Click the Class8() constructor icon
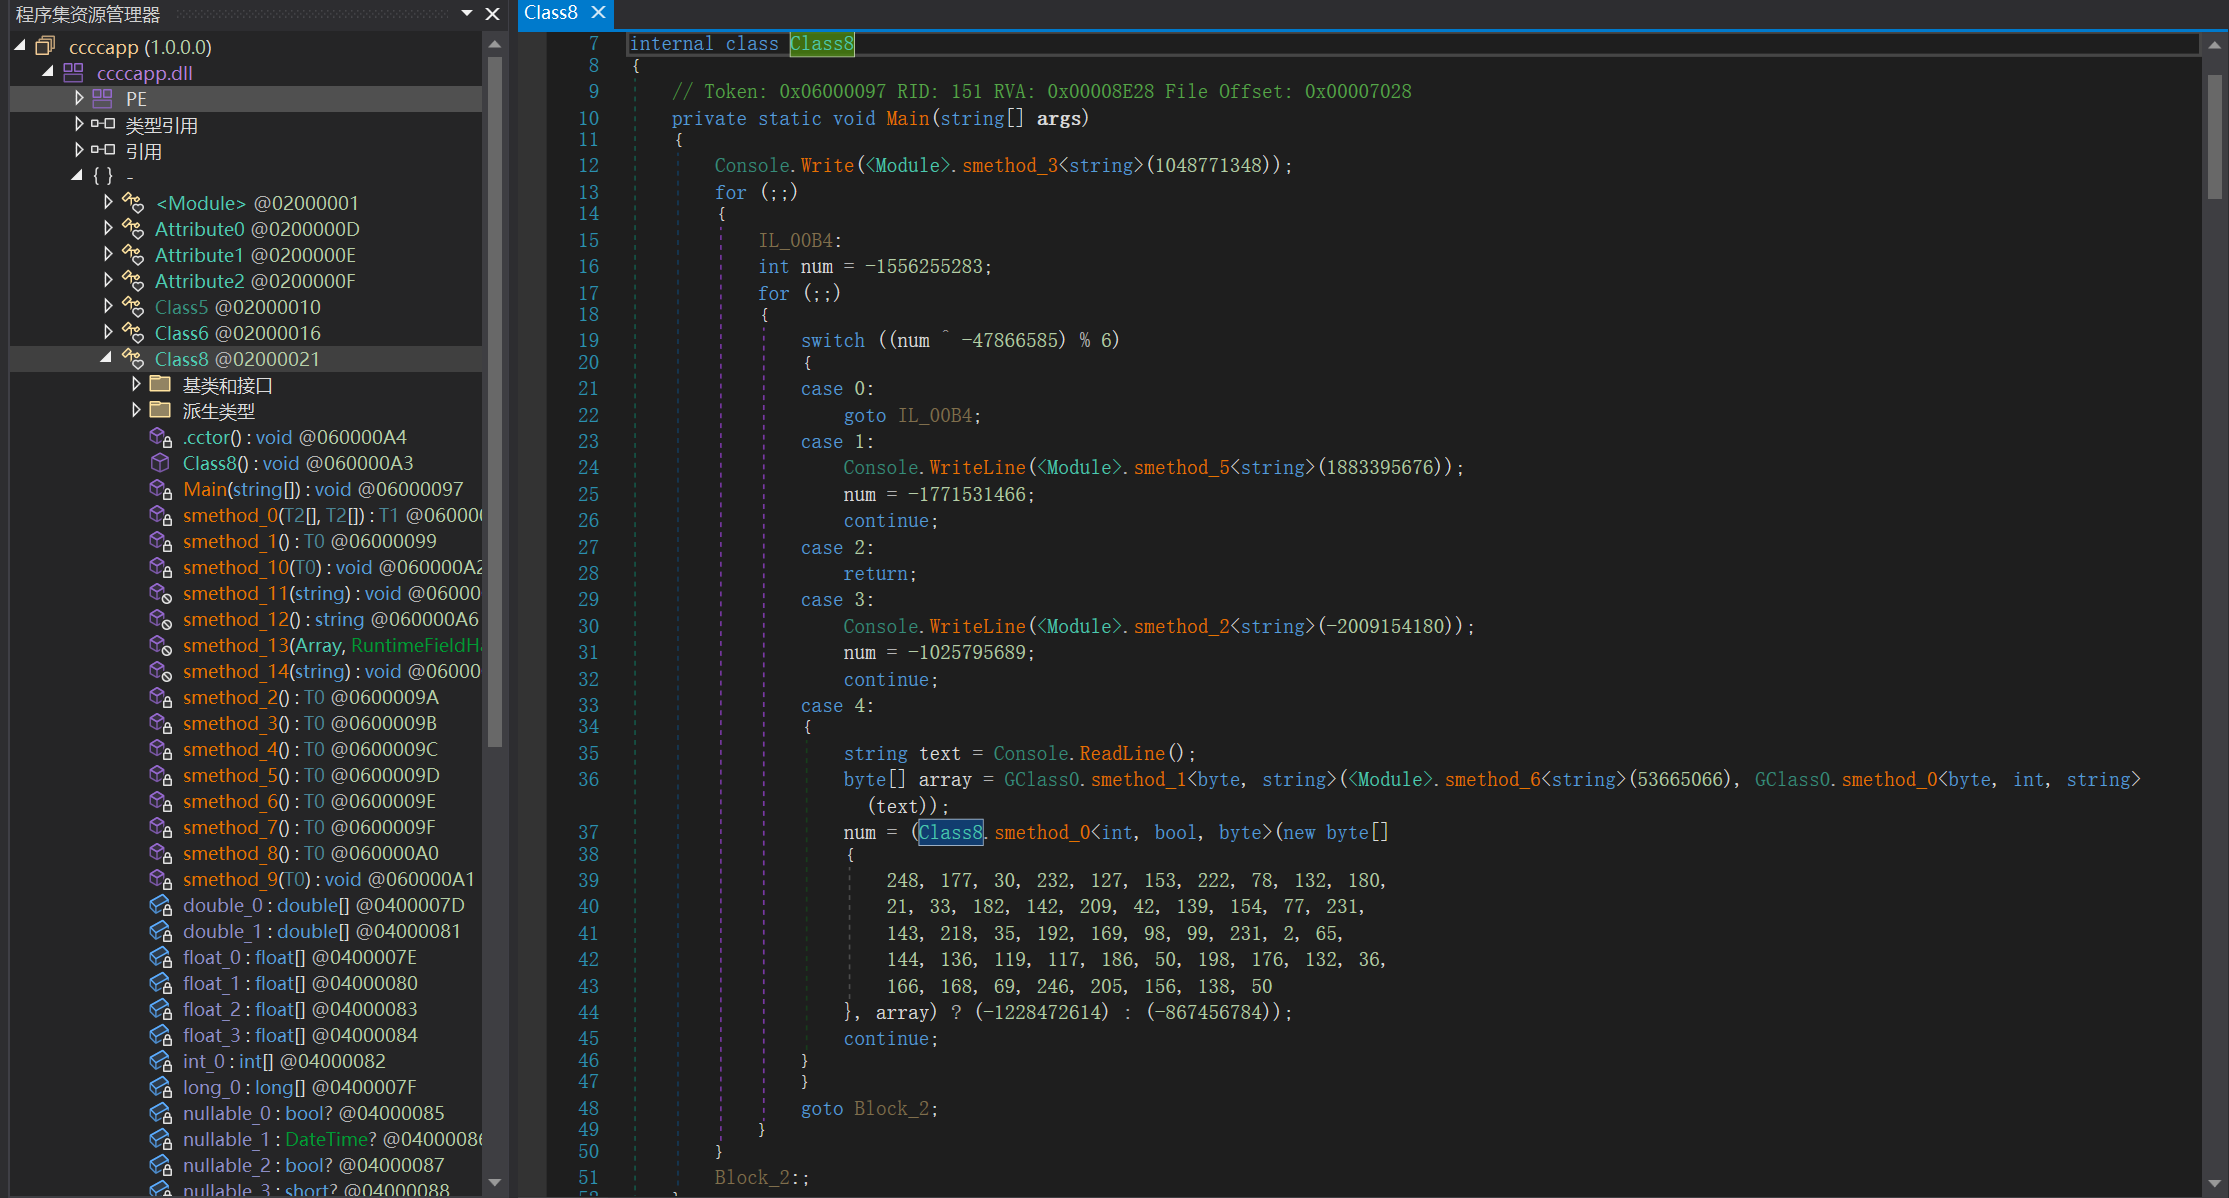2229x1198 pixels. (160, 463)
